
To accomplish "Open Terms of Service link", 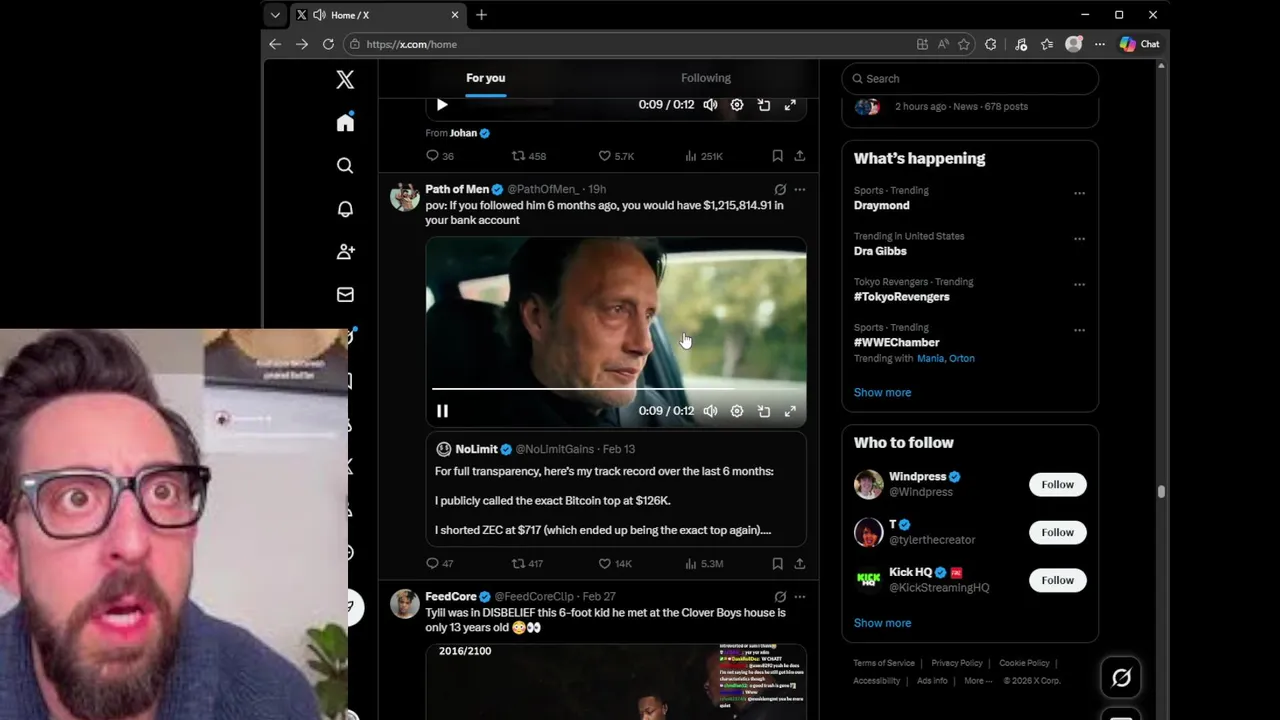I will point(884,663).
